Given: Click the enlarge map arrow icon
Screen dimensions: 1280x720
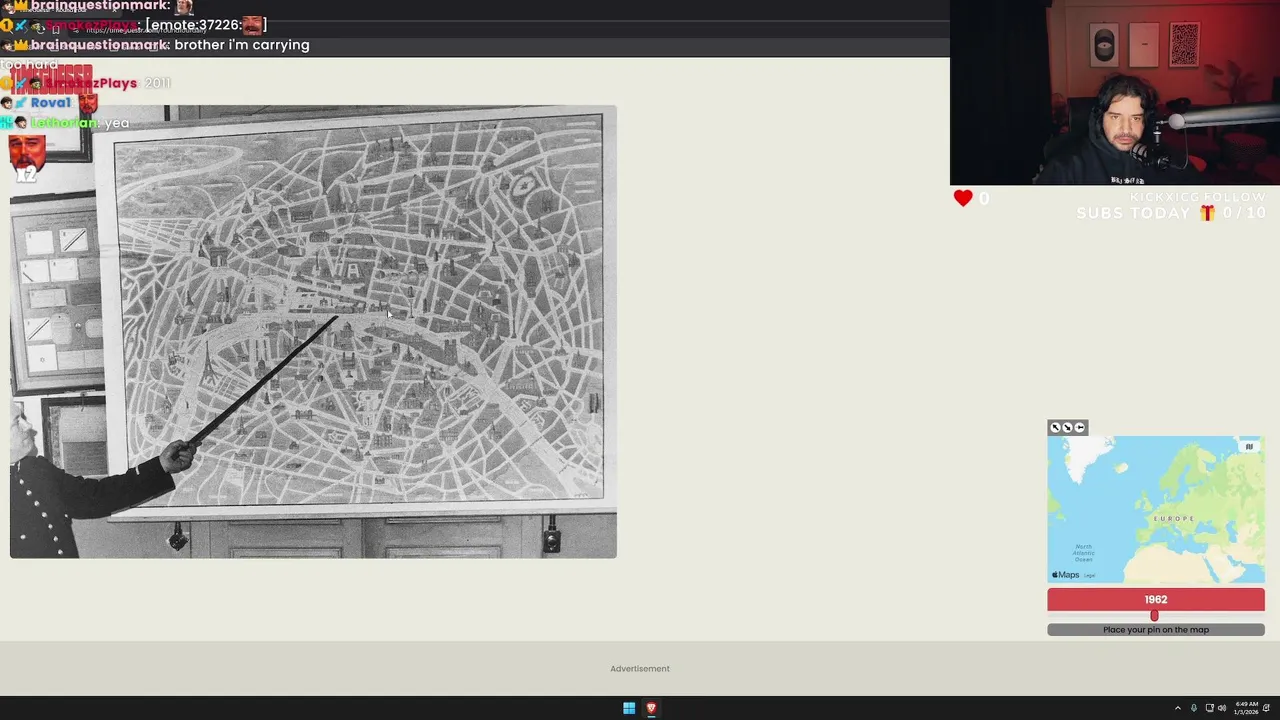Looking at the screenshot, I should click(x=1056, y=427).
